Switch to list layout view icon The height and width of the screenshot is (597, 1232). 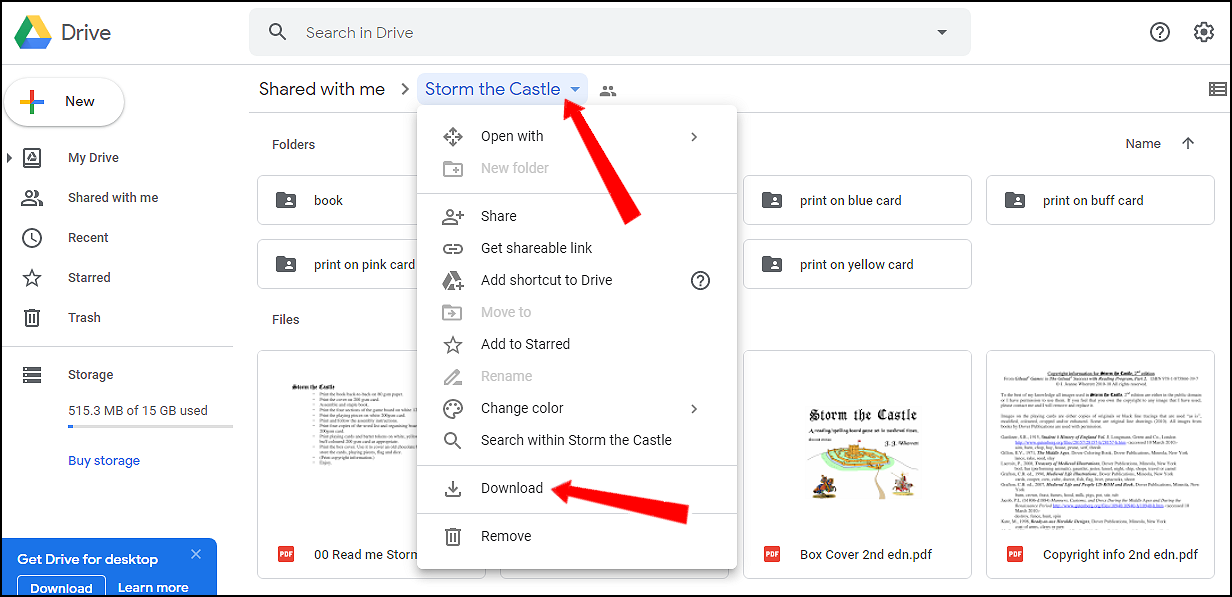pyautogui.click(x=1217, y=89)
